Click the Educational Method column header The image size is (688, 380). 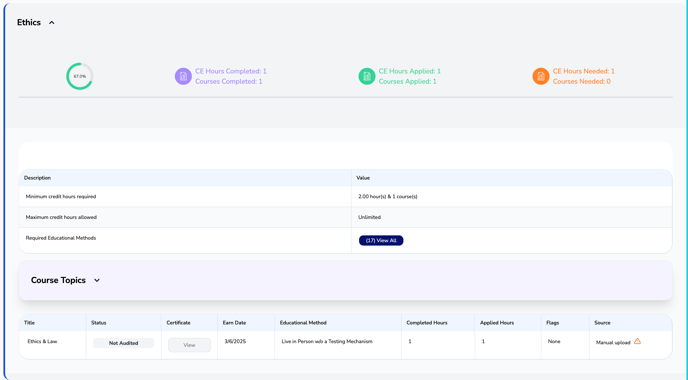pos(303,323)
